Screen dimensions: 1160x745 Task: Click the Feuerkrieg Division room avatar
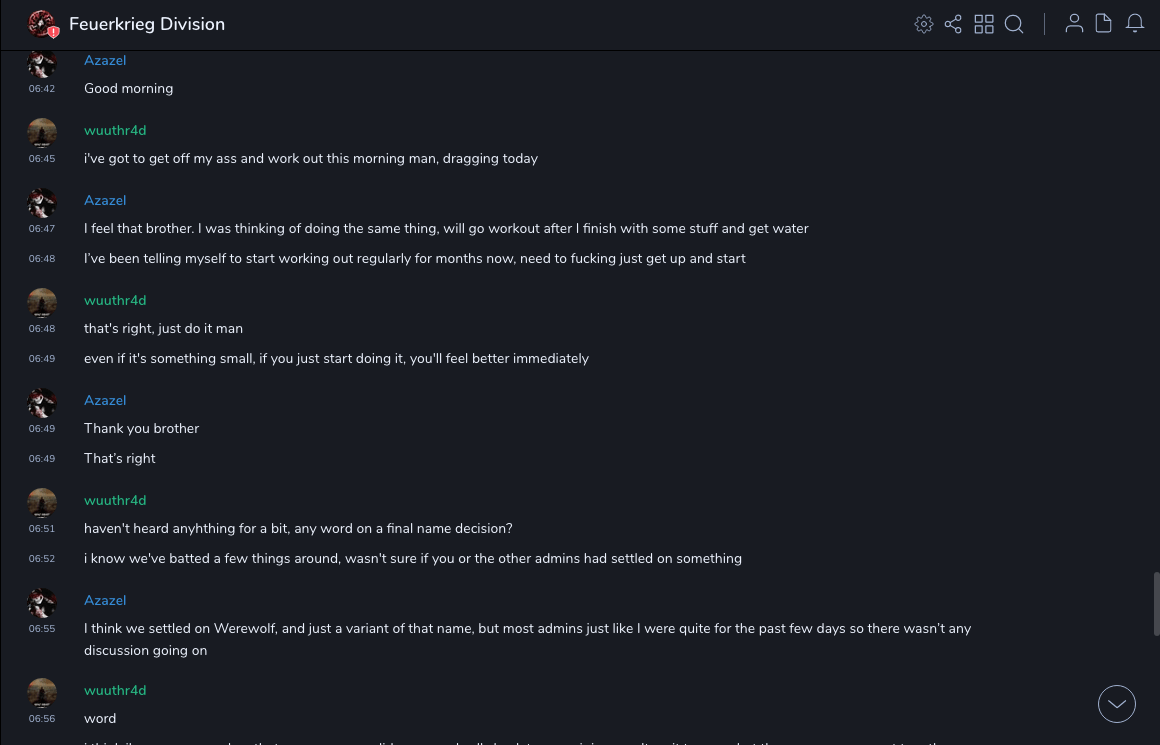click(x=42, y=24)
